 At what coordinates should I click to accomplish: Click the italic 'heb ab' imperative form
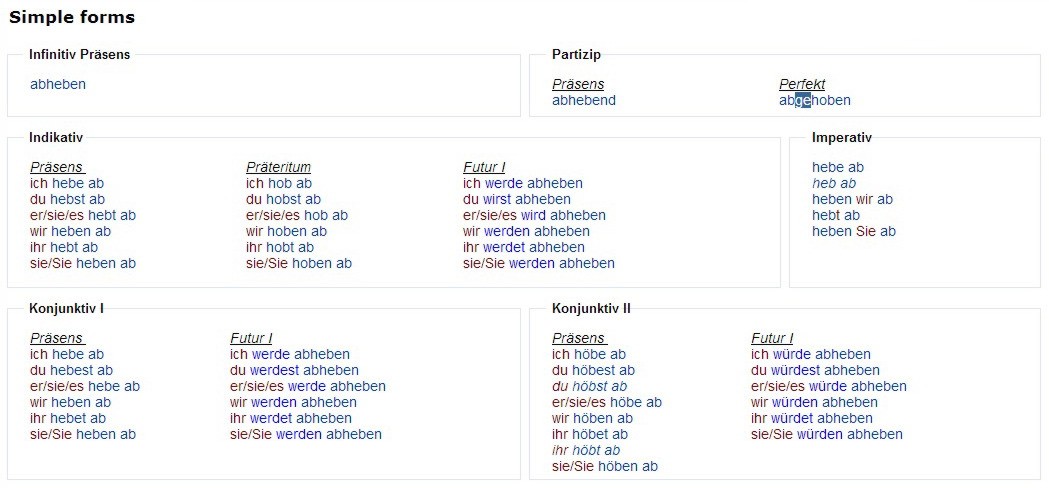pos(834,183)
